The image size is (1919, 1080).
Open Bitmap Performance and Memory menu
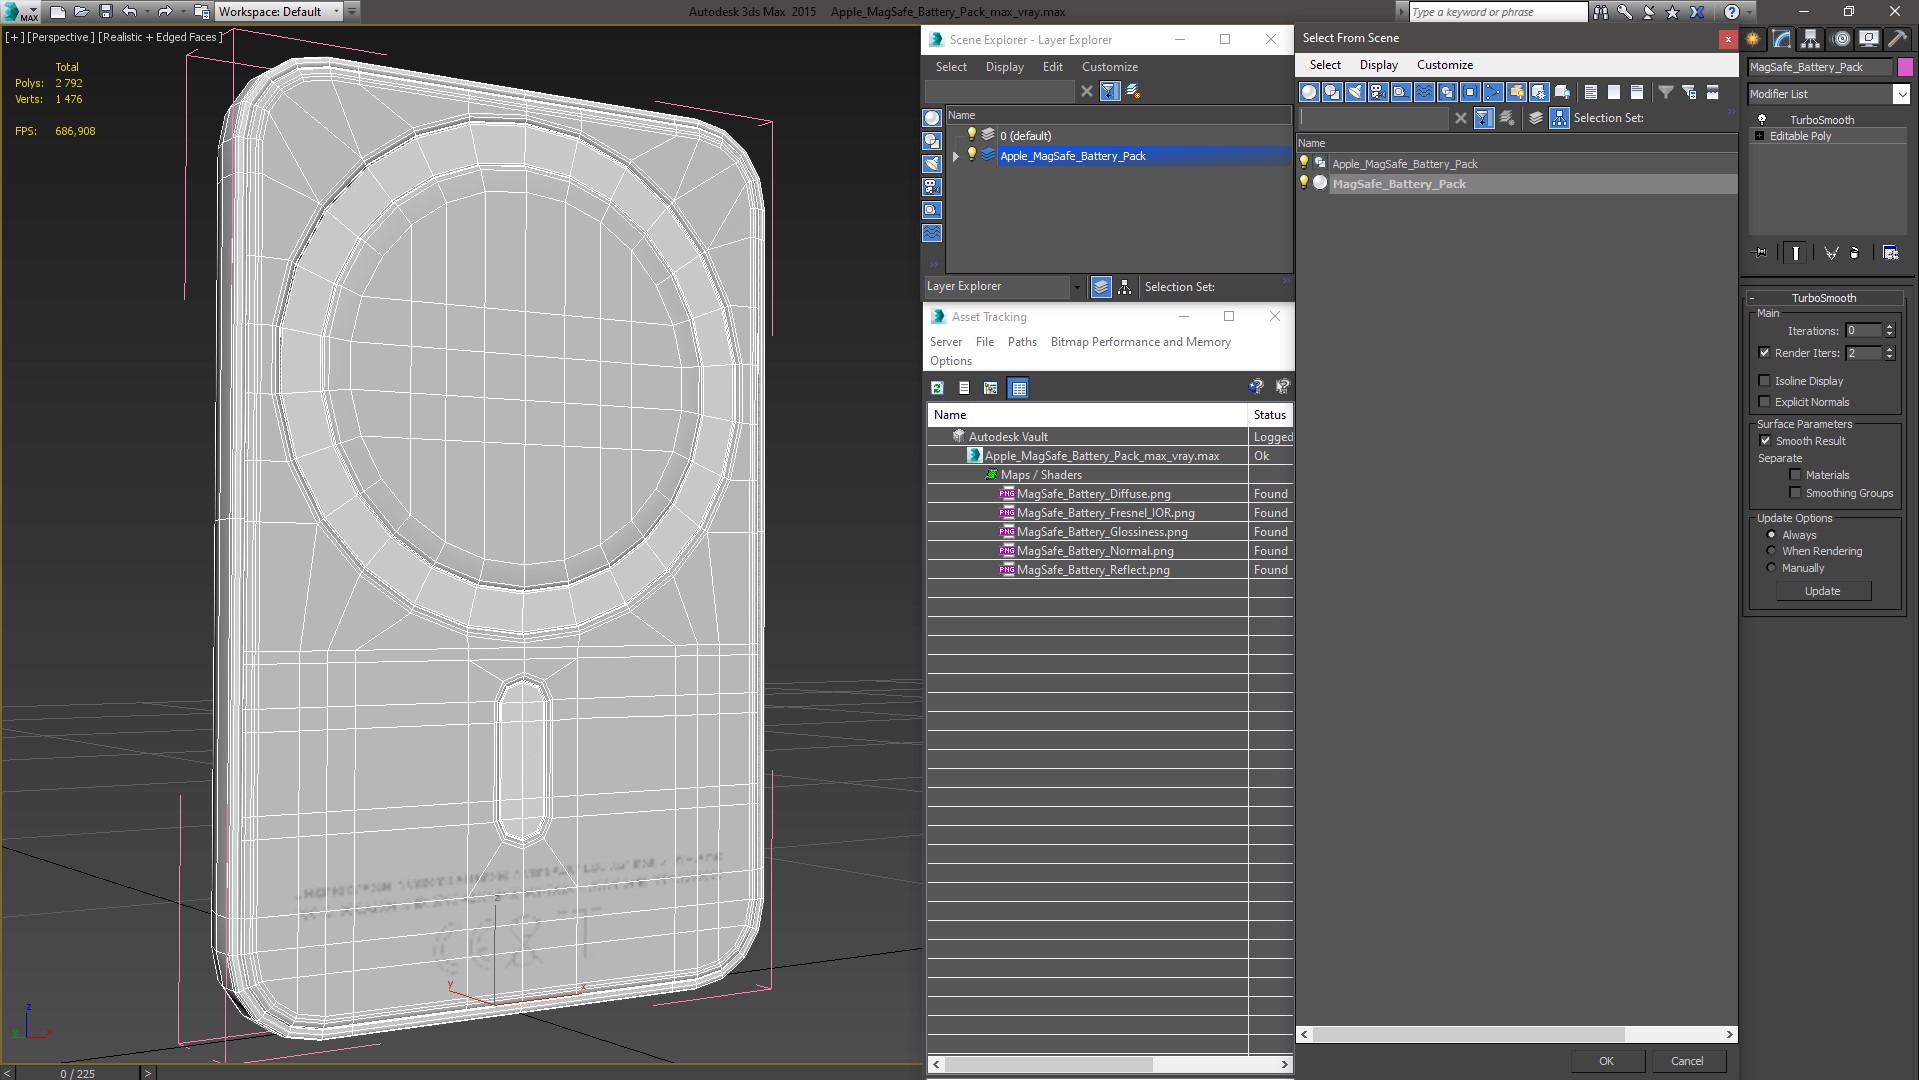pos(1140,342)
